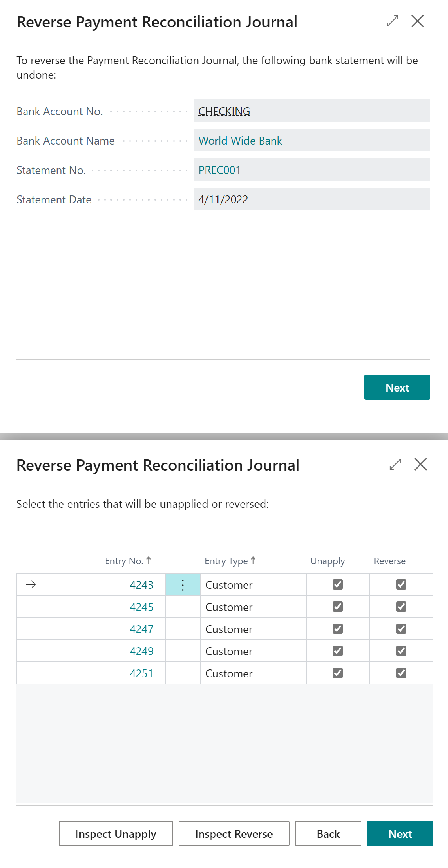448x868 pixels.
Task: Expand the top dialog with the arrows icon
Action: click(392, 22)
